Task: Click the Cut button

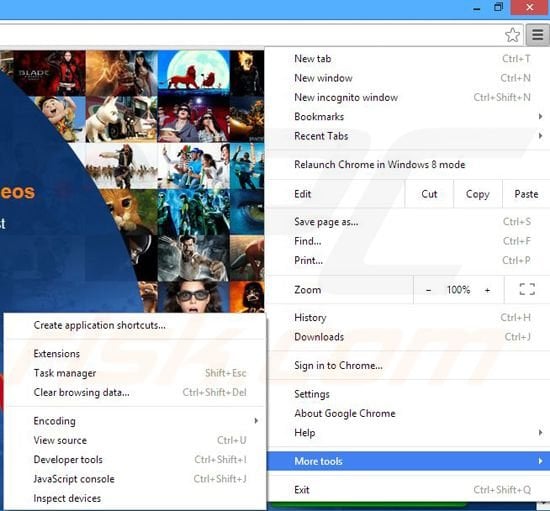Action: click(x=429, y=194)
